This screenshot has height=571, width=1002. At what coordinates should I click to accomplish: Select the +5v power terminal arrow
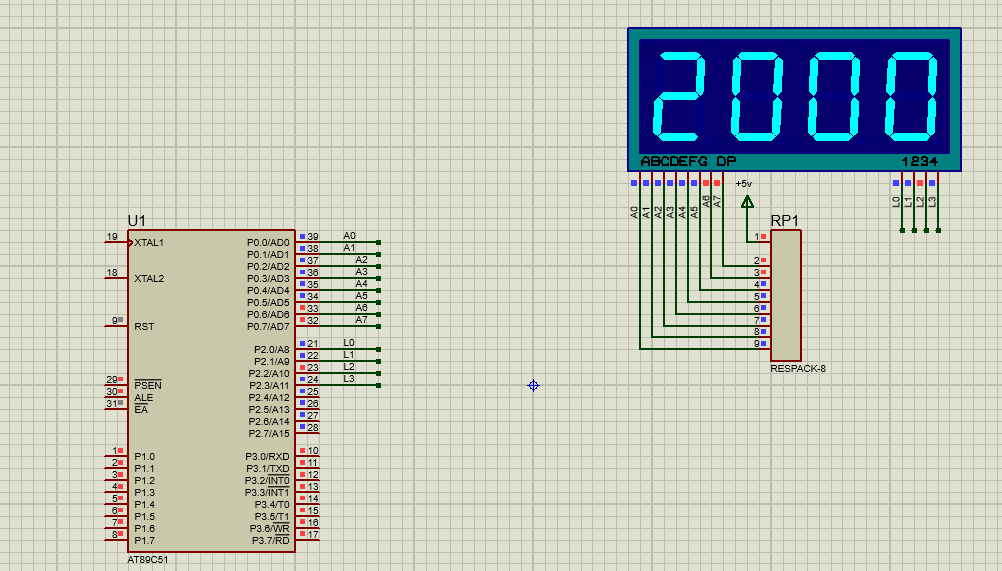(x=747, y=202)
